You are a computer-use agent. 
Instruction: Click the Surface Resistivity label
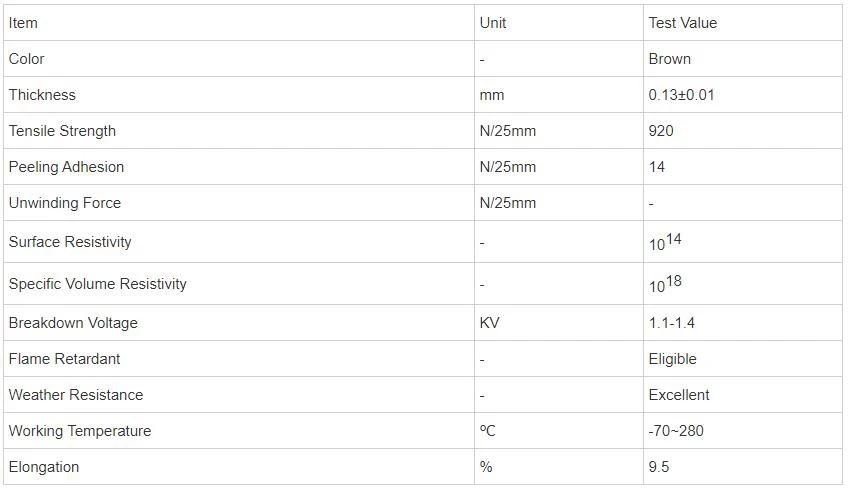point(70,242)
